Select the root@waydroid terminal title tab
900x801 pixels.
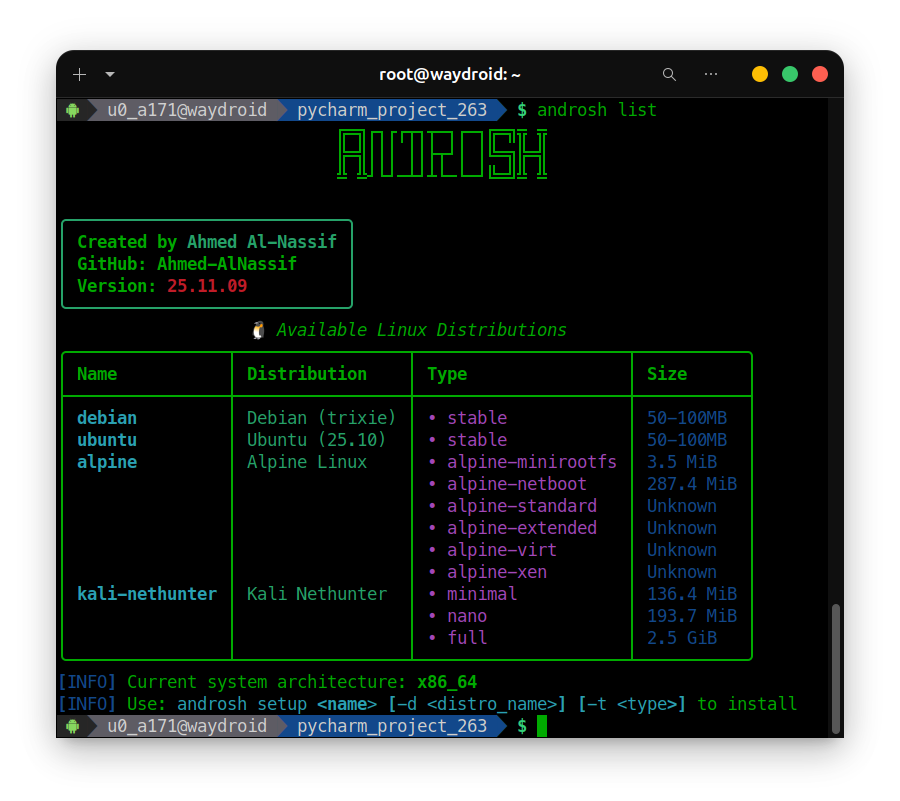pyautogui.click(x=449, y=74)
